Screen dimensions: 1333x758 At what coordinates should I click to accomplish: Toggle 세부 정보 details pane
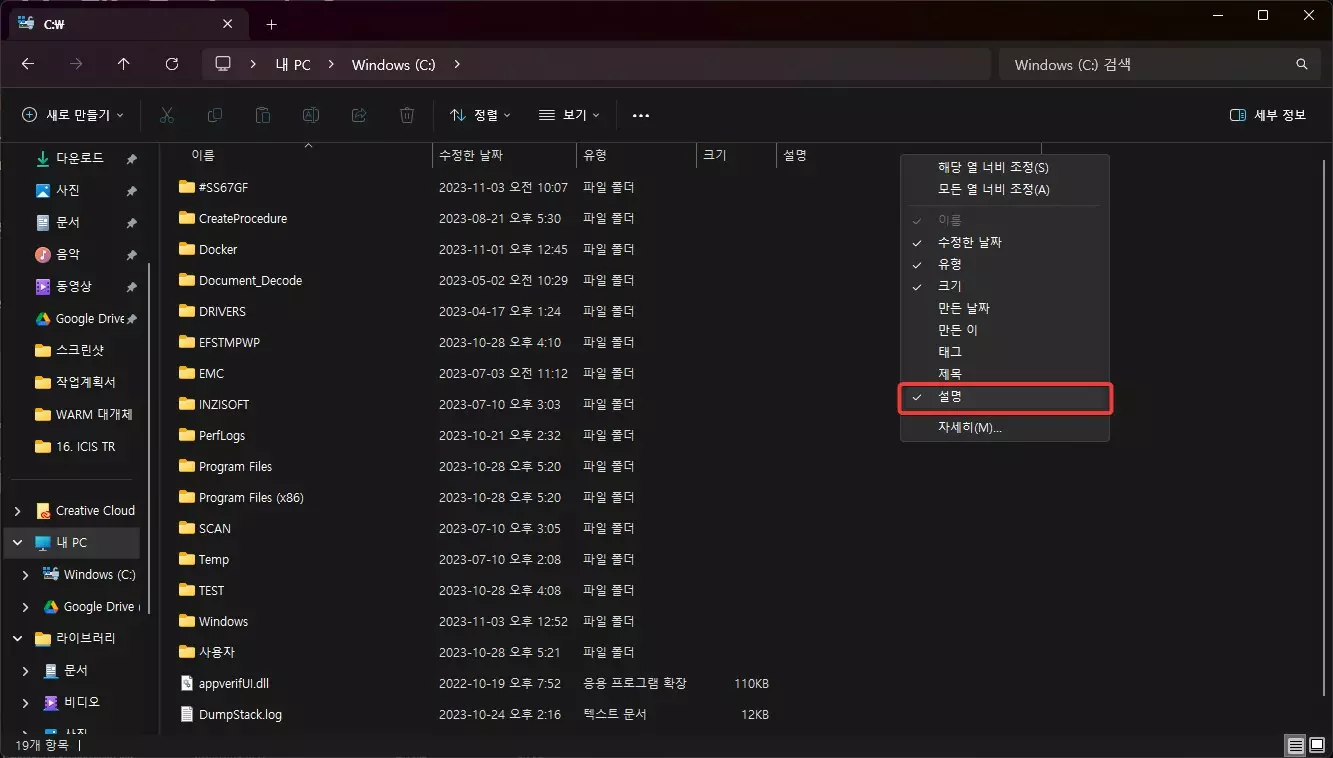pyautogui.click(x=1268, y=115)
